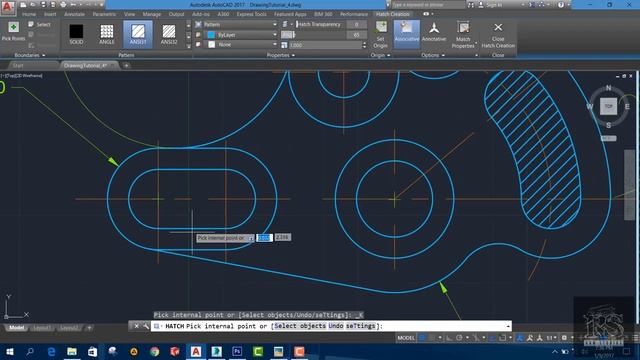640x360 pixels.
Task: Click the Plot printer icon in quick access
Action: point(63,4)
